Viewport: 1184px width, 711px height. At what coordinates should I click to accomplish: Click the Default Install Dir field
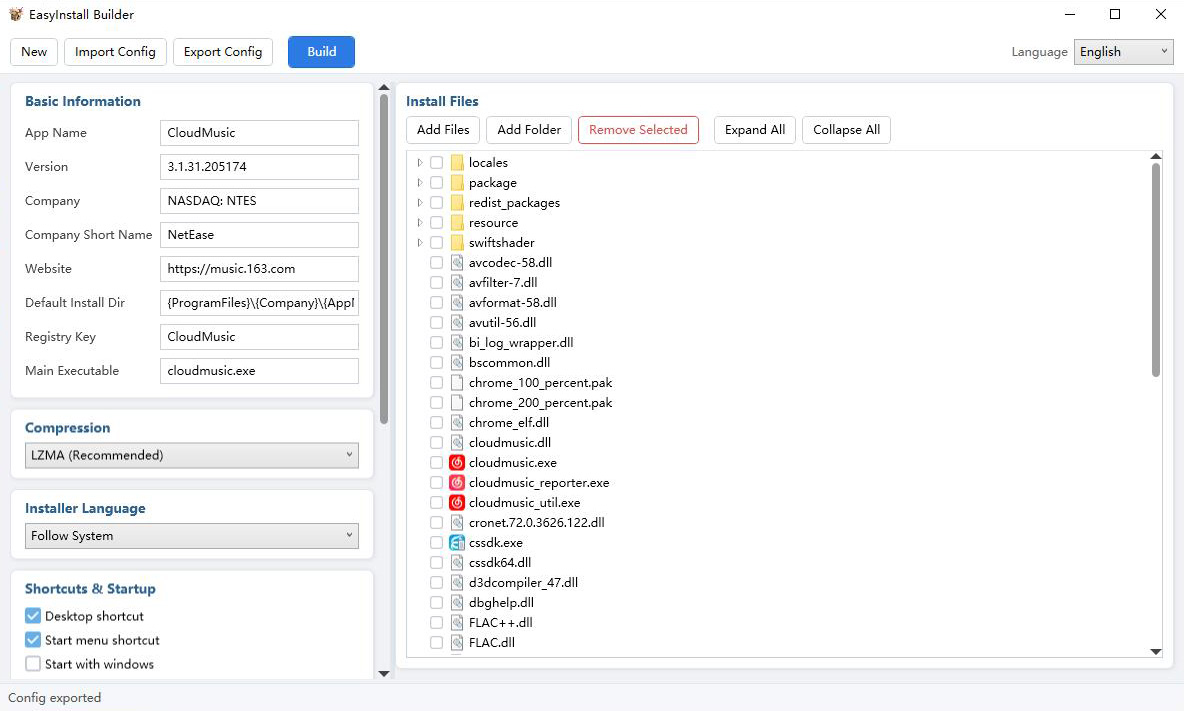(x=259, y=303)
